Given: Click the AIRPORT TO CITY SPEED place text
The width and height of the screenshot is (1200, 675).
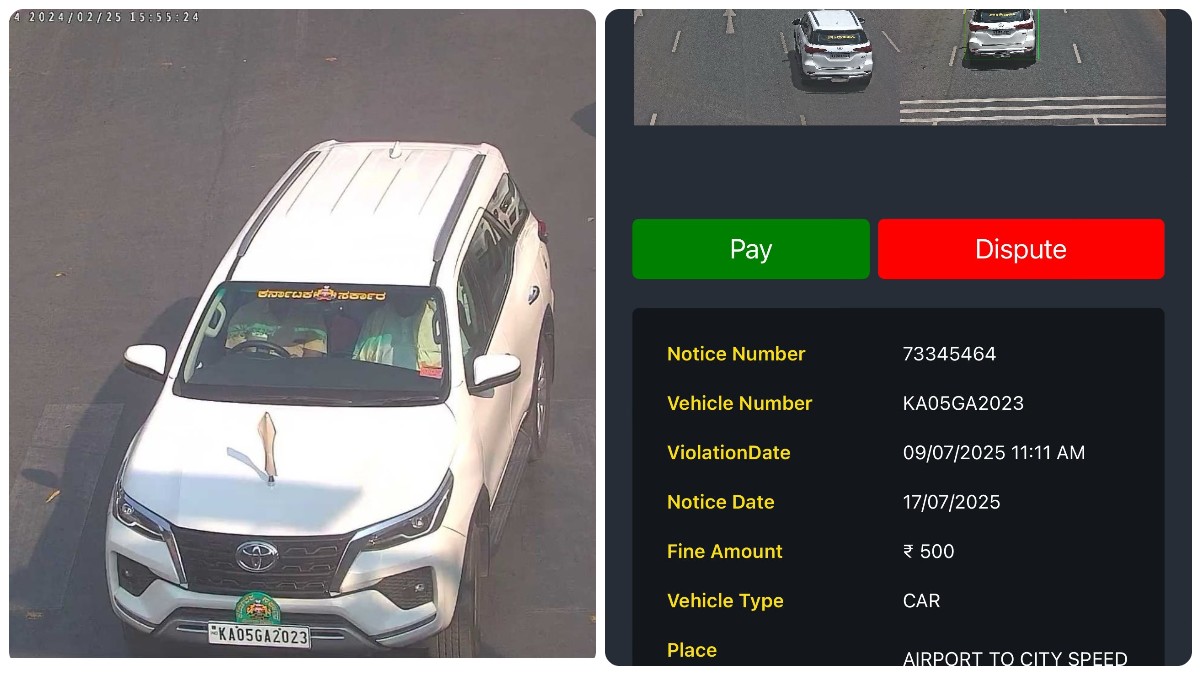Looking at the screenshot, I should pyautogui.click(x=1015, y=659).
